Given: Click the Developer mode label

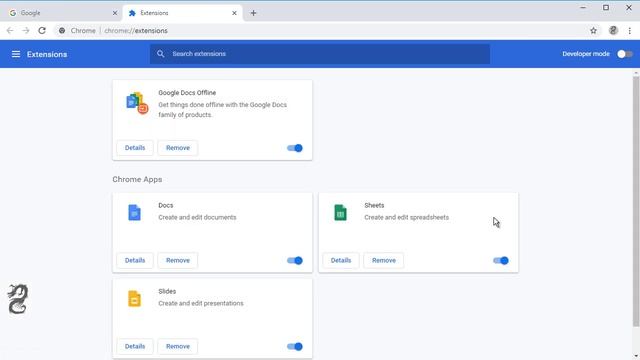Looking at the screenshot, I should [586, 54].
